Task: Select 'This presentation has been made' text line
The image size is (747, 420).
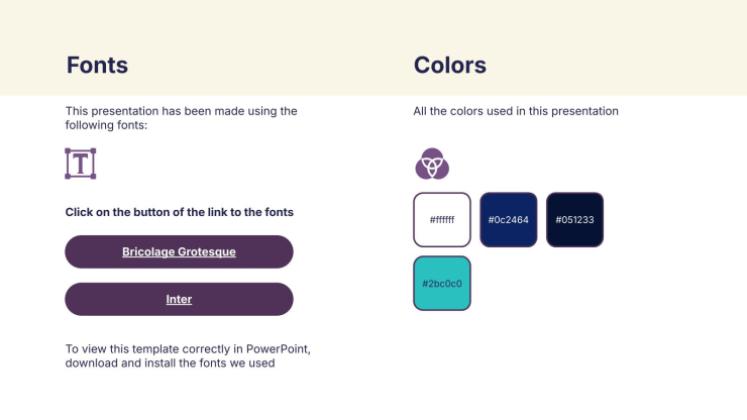Action: click(181, 111)
